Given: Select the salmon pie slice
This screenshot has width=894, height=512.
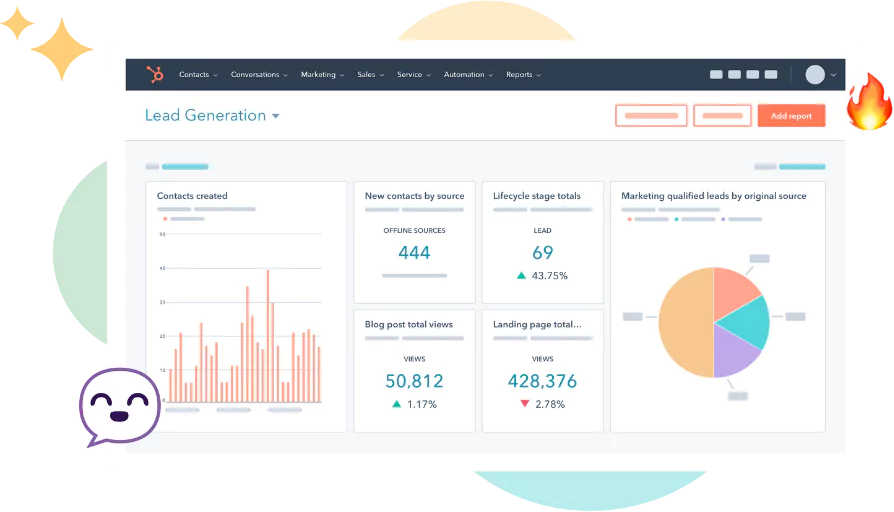Looking at the screenshot, I should coord(733,291).
